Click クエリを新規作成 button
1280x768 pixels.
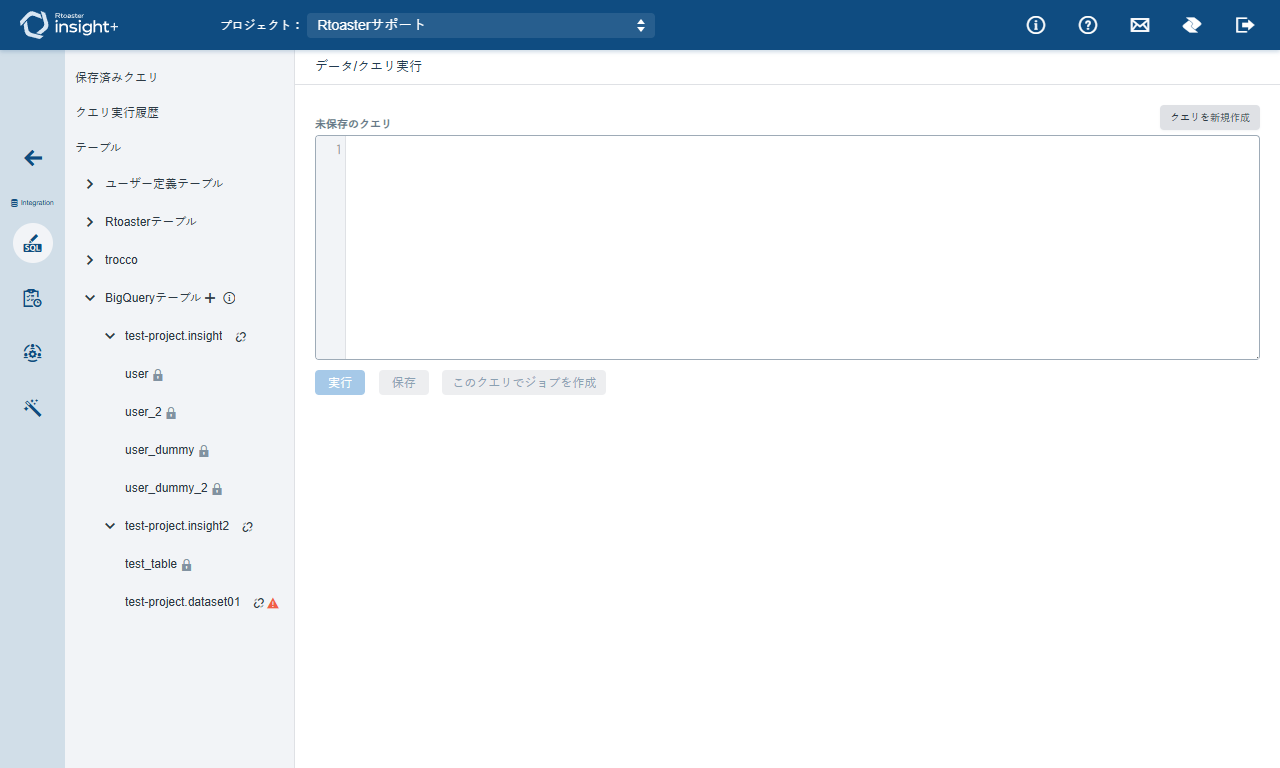click(1210, 117)
